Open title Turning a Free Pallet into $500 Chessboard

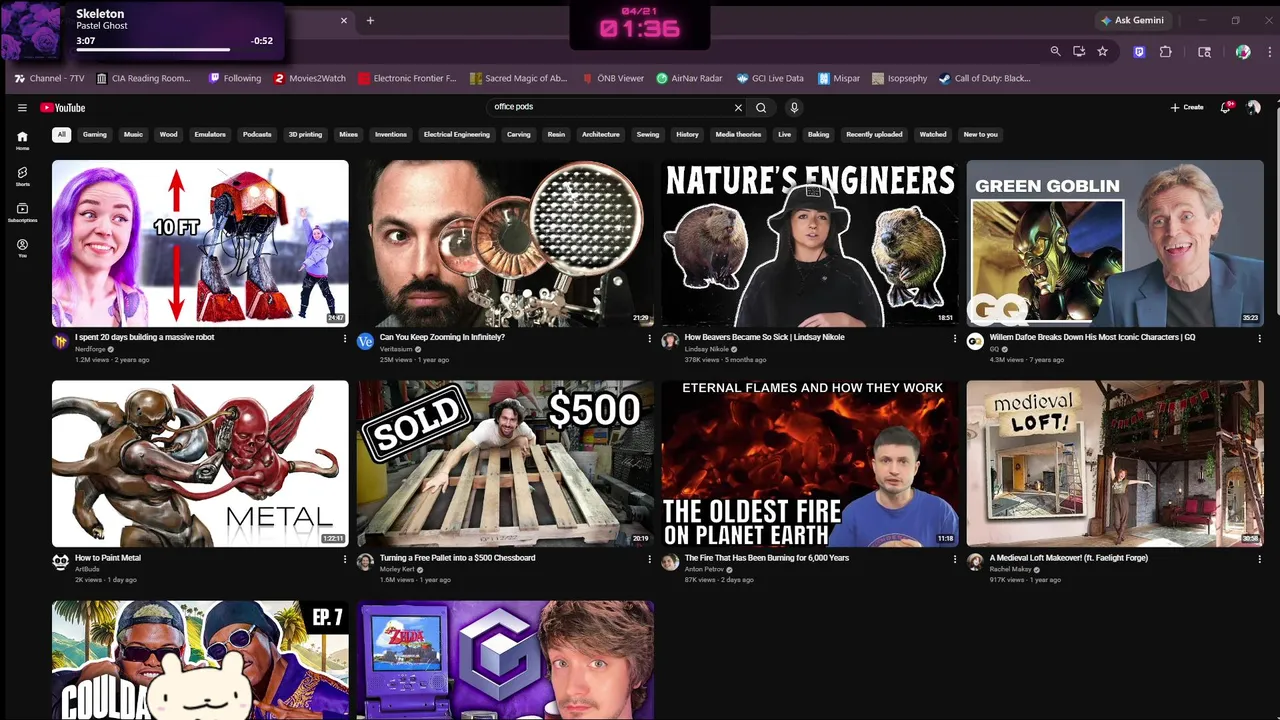pos(457,558)
